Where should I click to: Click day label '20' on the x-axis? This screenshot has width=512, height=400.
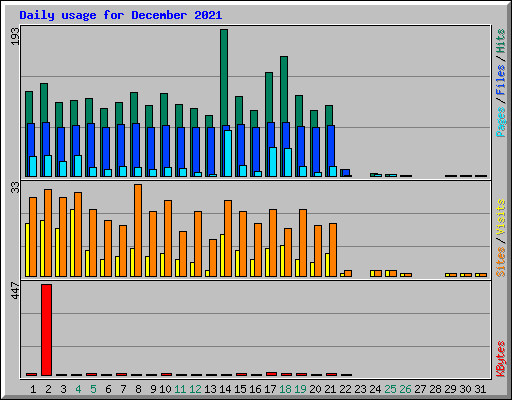[x=315, y=389]
